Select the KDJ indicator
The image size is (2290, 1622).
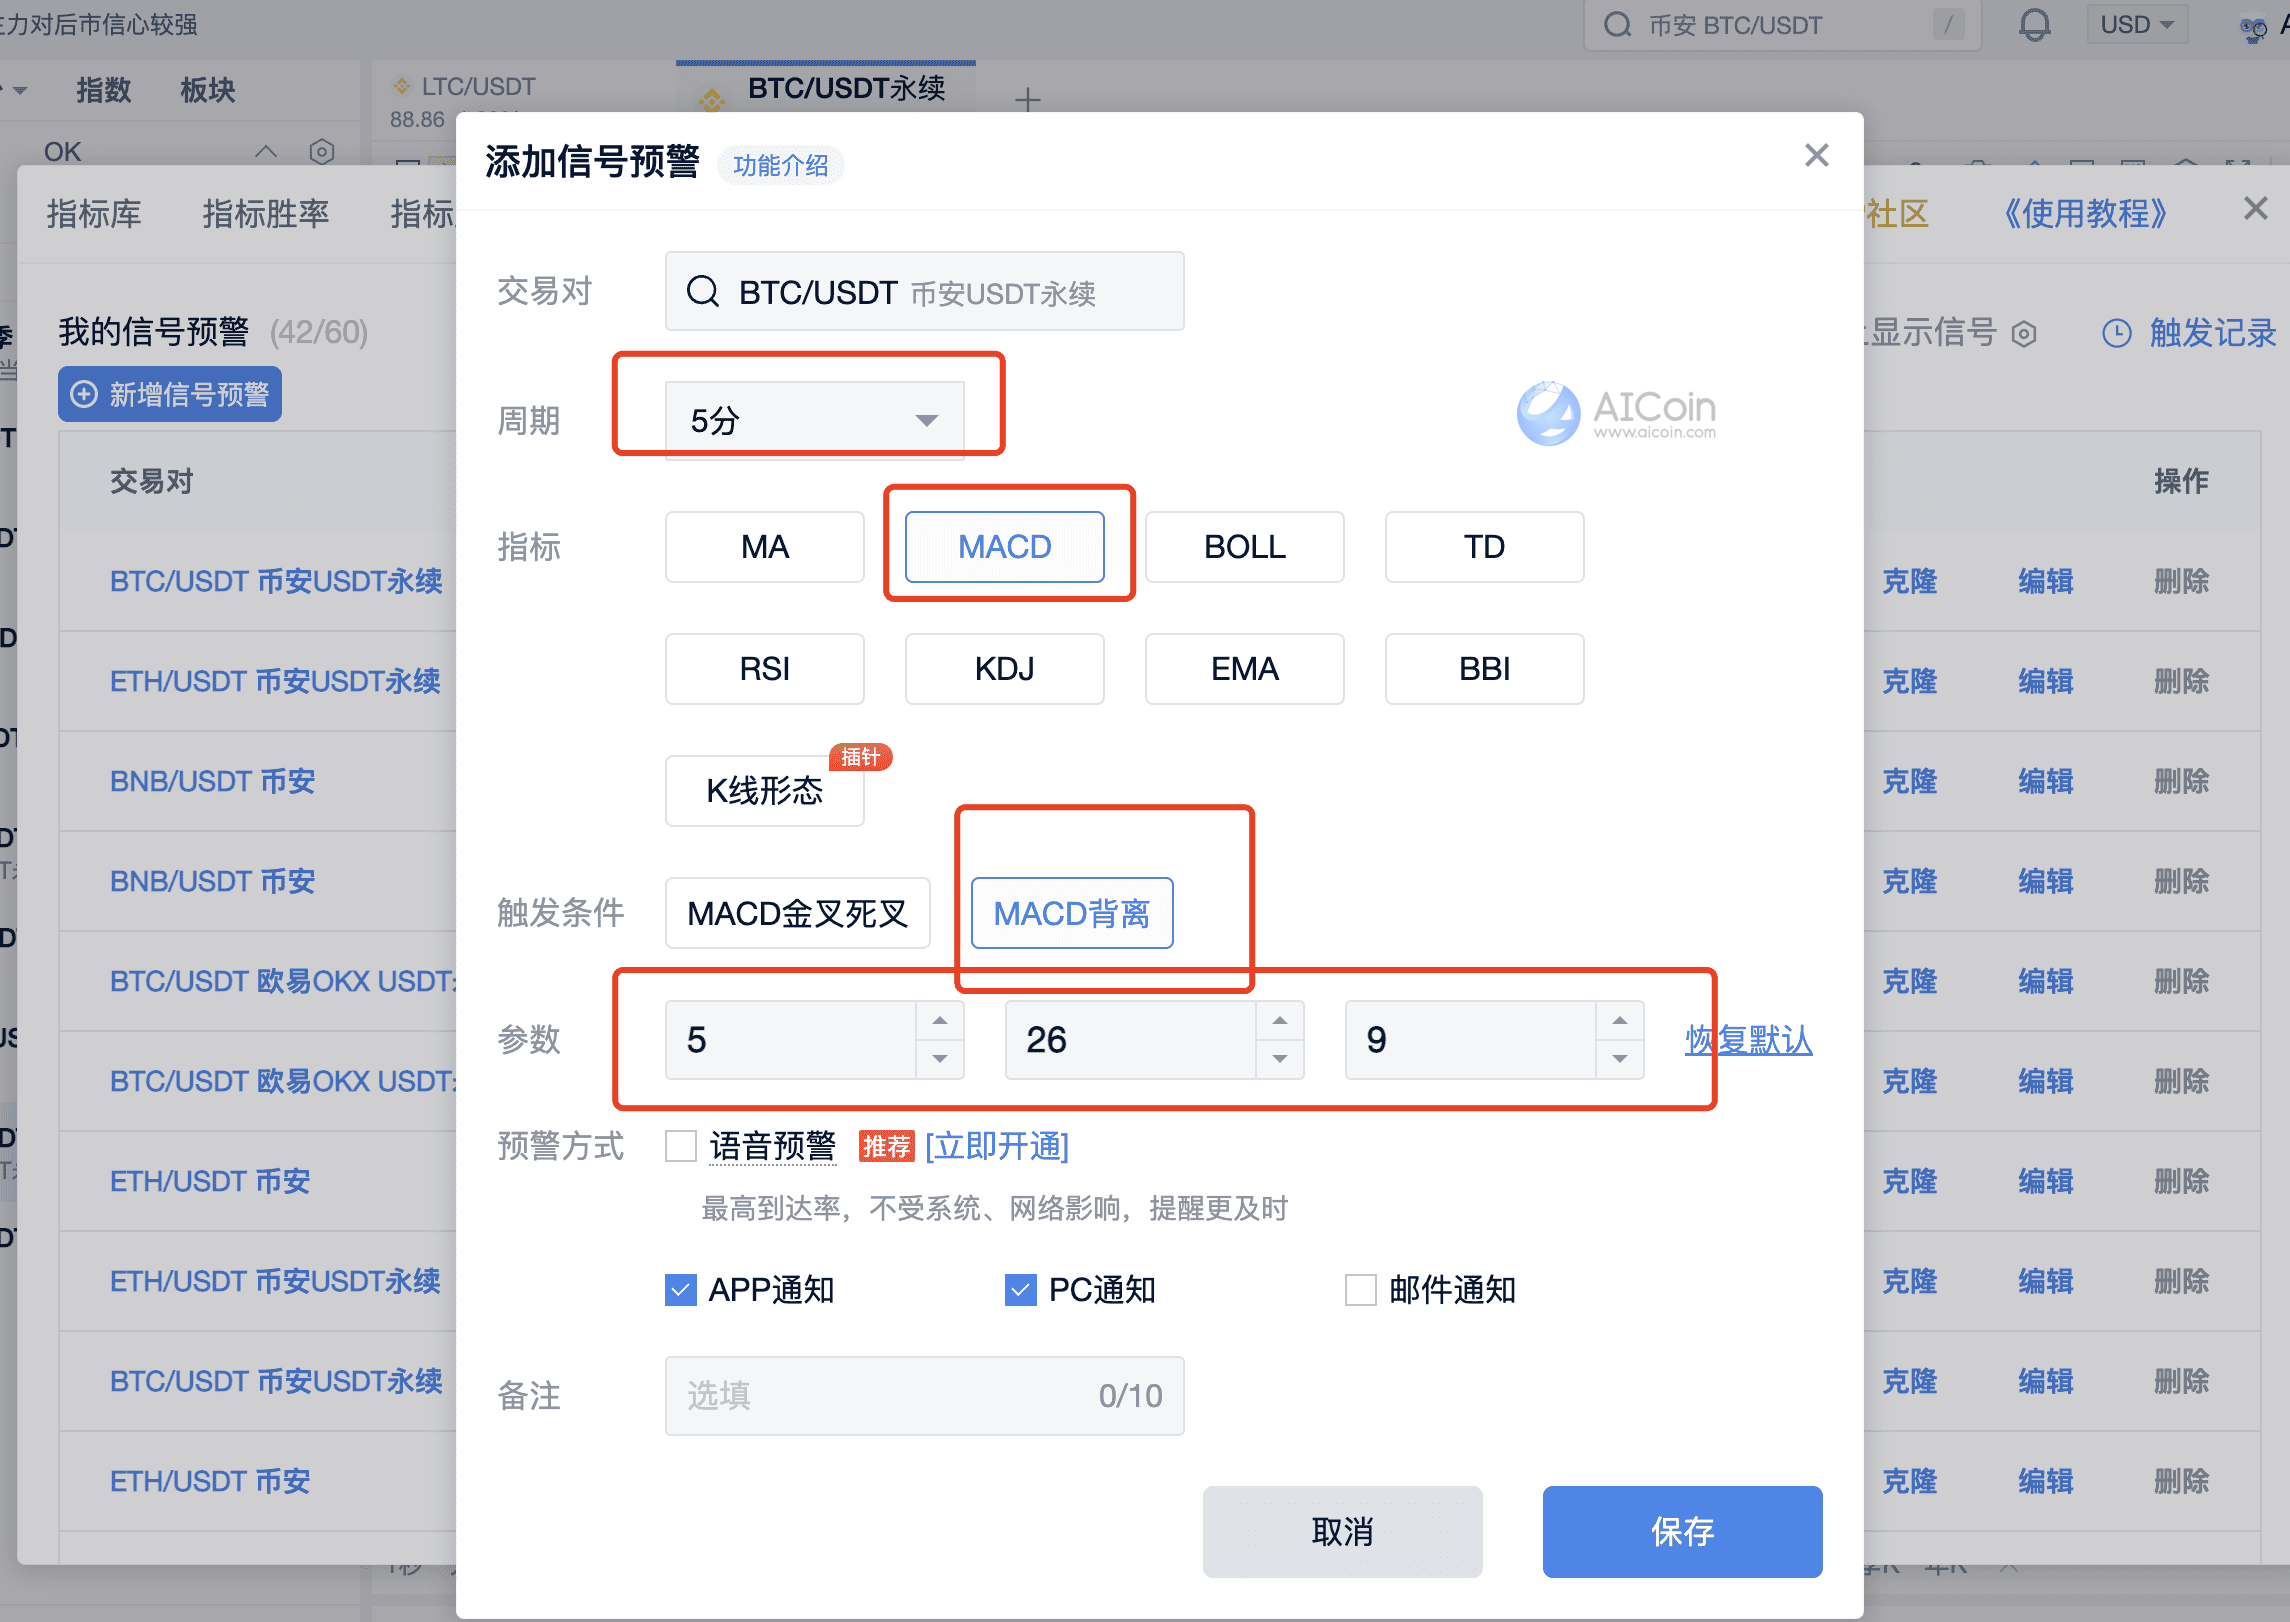pyautogui.click(x=1004, y=669)
